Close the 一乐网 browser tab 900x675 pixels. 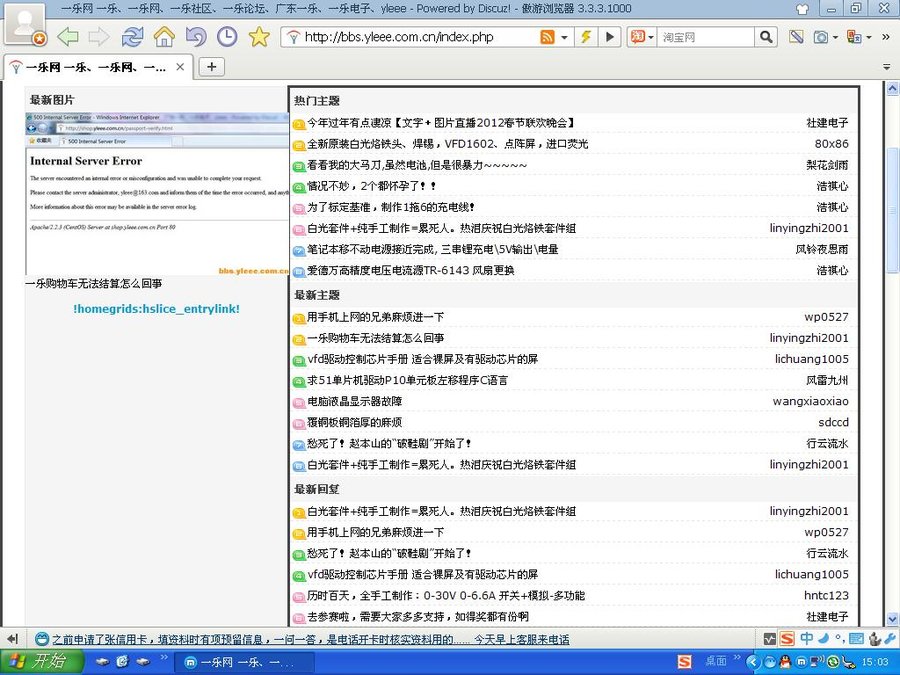coord(180,67)
